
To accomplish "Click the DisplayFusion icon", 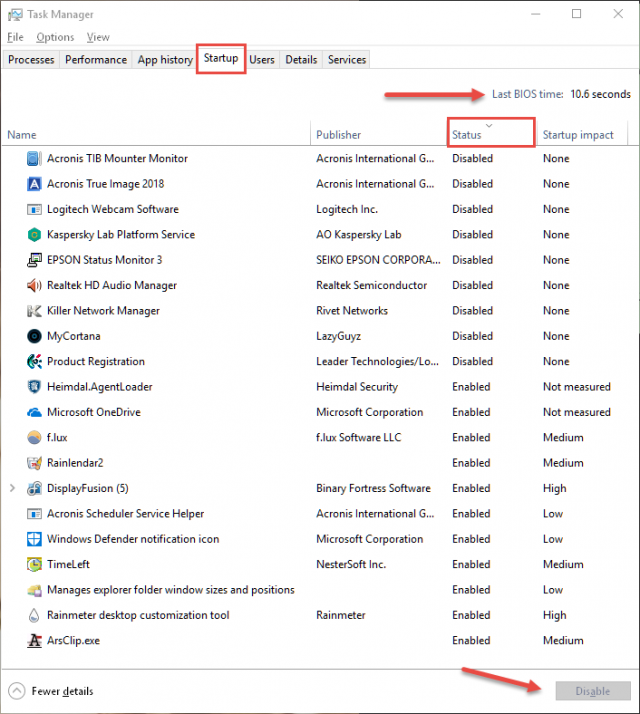I will pyautogui.click(x=34, y=489).
